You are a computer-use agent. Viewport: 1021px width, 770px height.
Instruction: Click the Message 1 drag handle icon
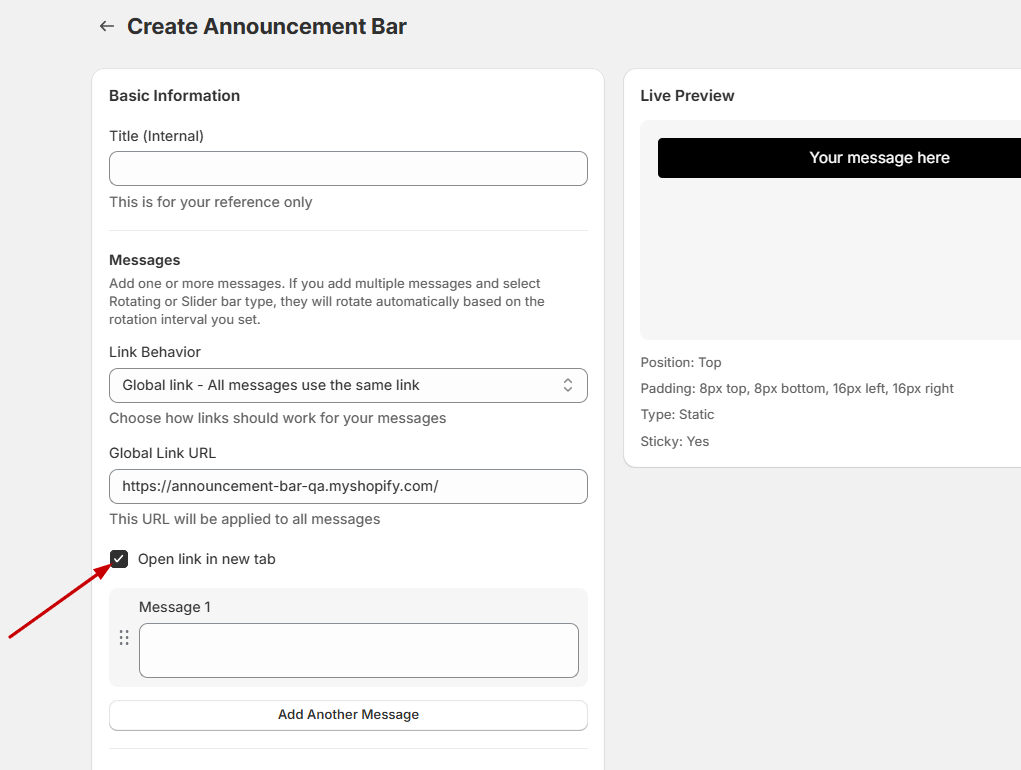pyautogui.click(x=124, y=638)
